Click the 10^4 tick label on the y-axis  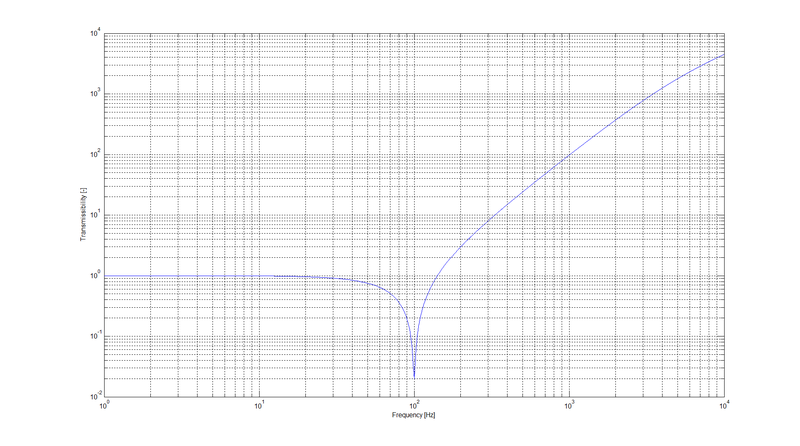93,34
